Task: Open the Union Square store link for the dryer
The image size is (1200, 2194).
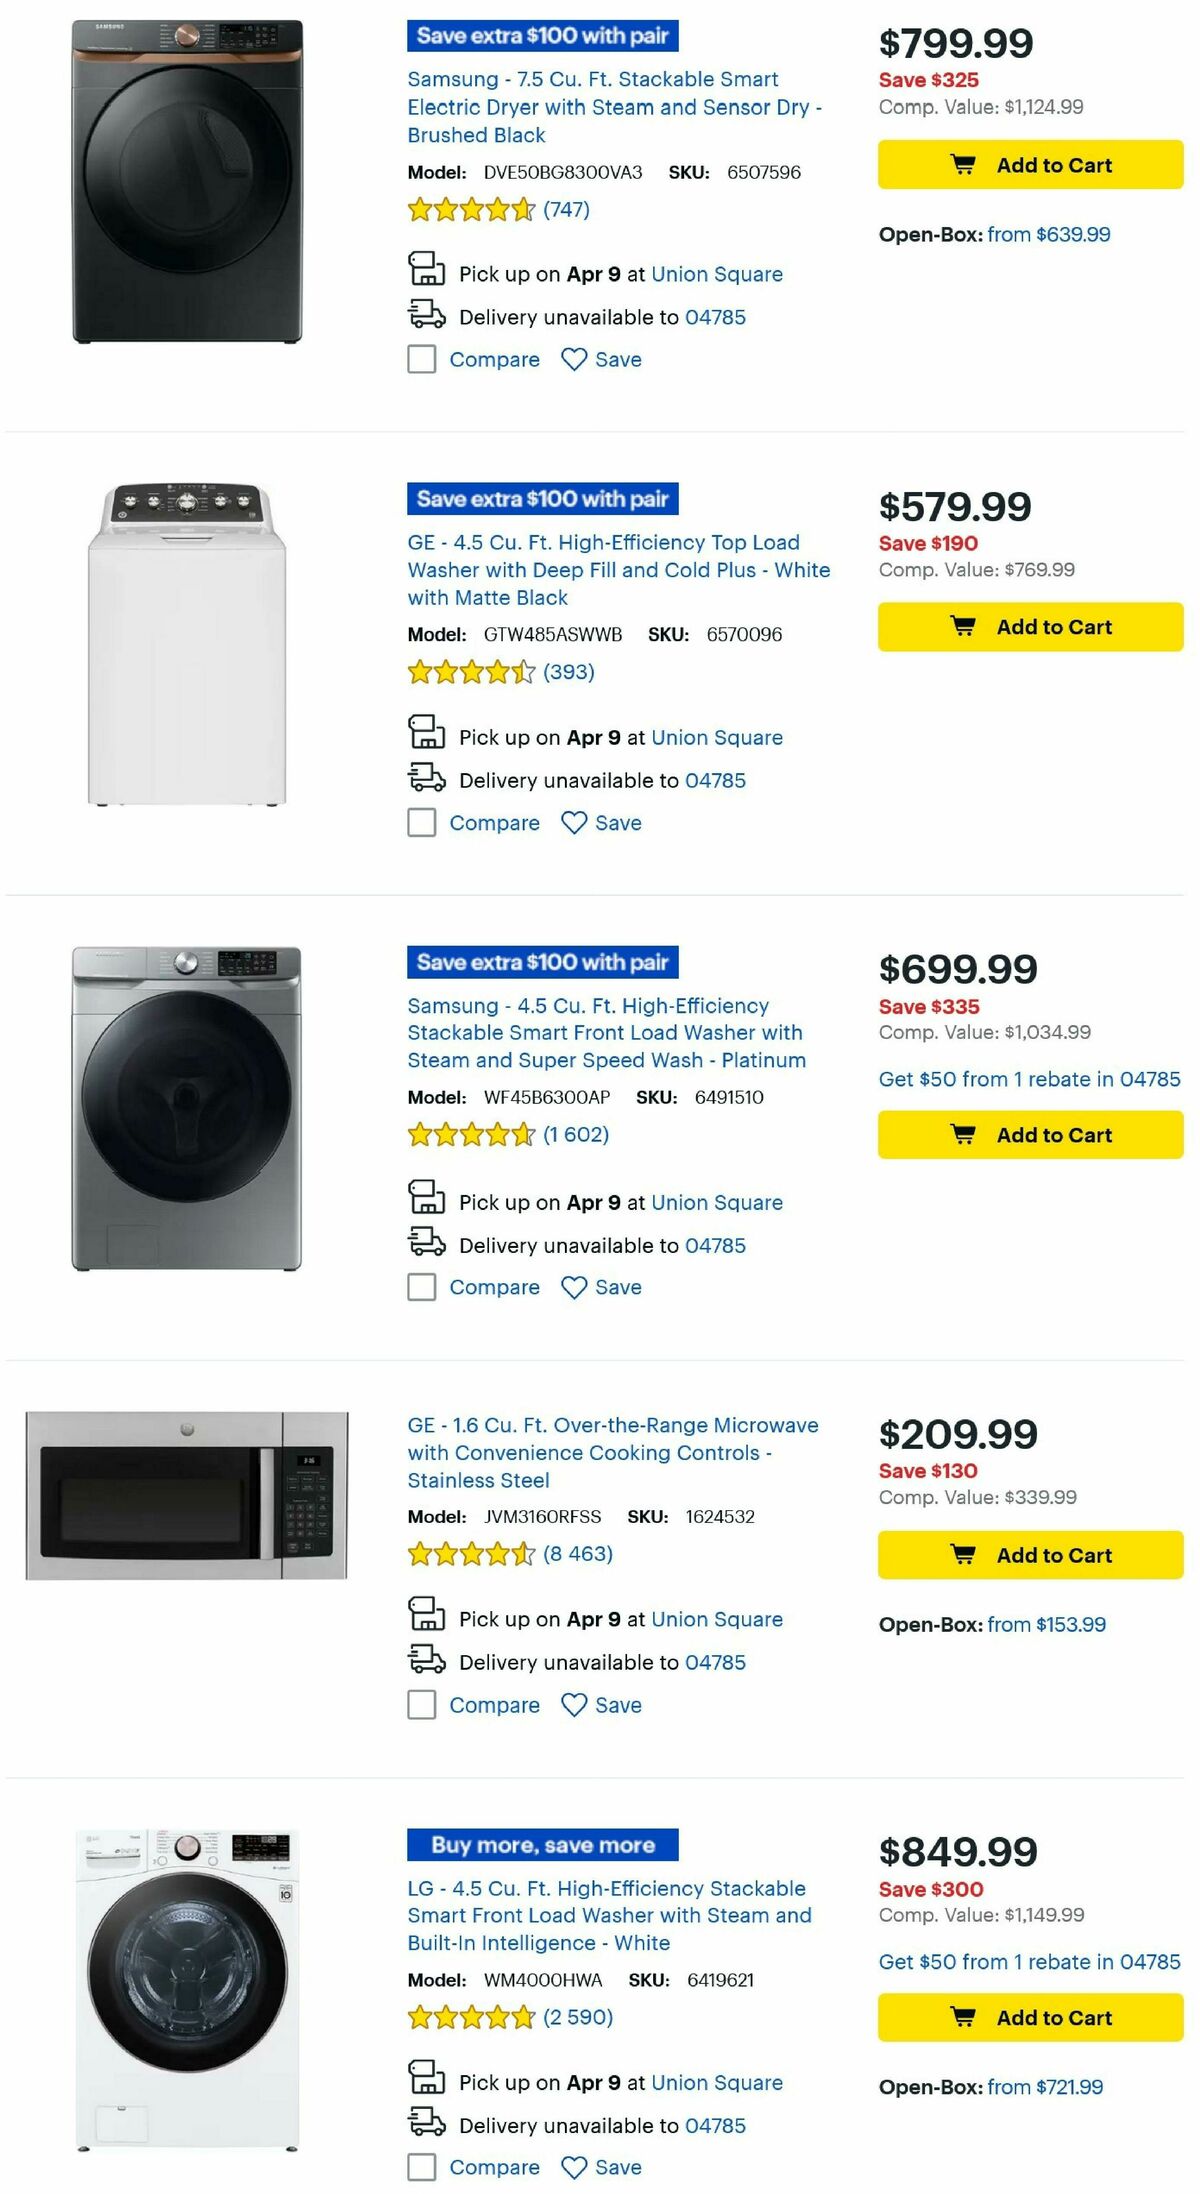Action: click(717, 274)
